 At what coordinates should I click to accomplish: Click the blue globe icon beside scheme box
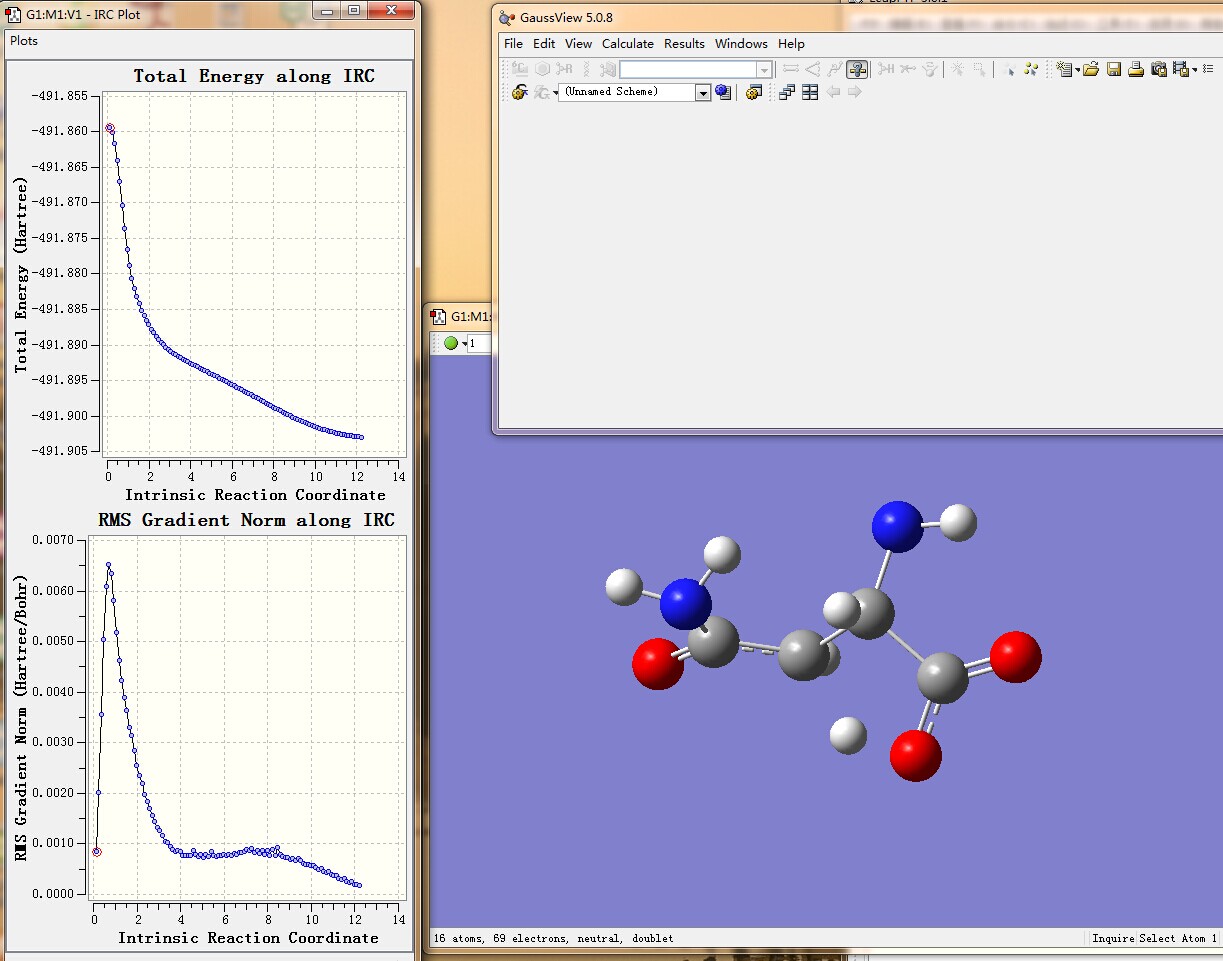[x=723, y=92]
